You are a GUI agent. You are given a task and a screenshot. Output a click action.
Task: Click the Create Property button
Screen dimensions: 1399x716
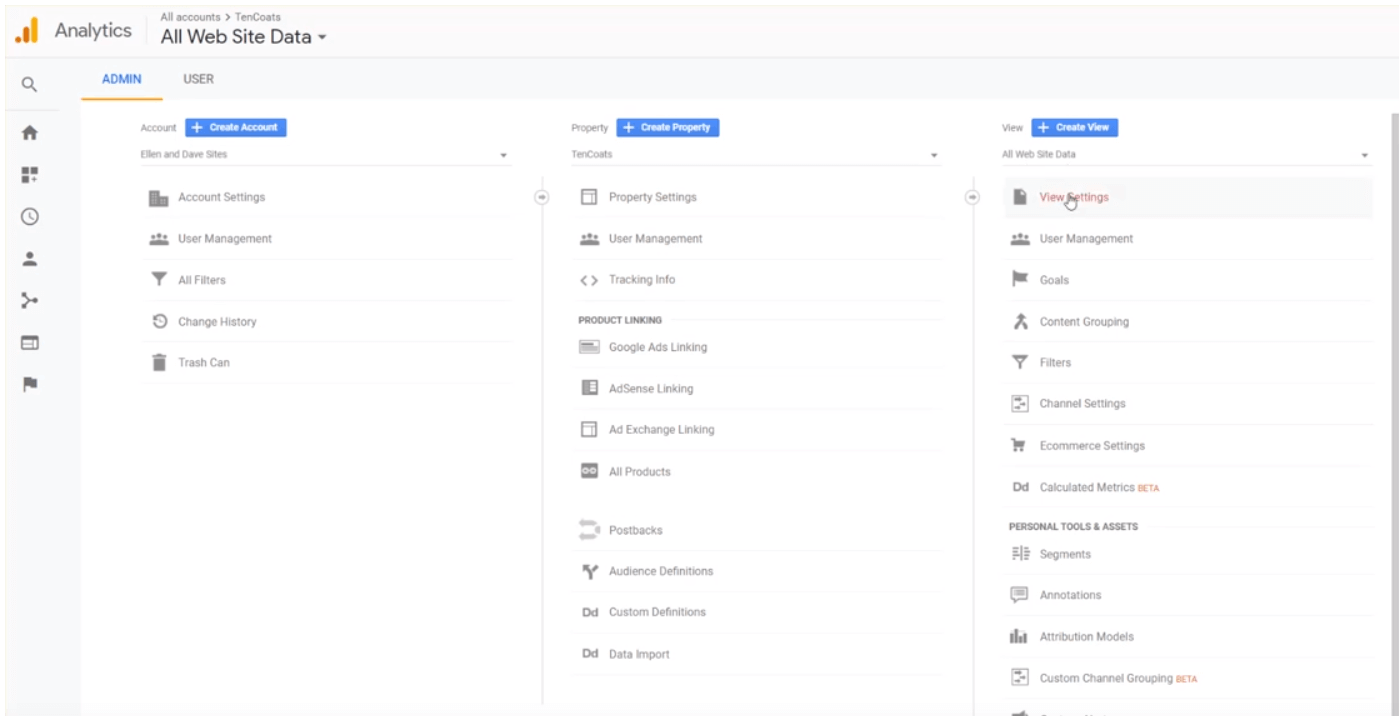click(668, 127)
